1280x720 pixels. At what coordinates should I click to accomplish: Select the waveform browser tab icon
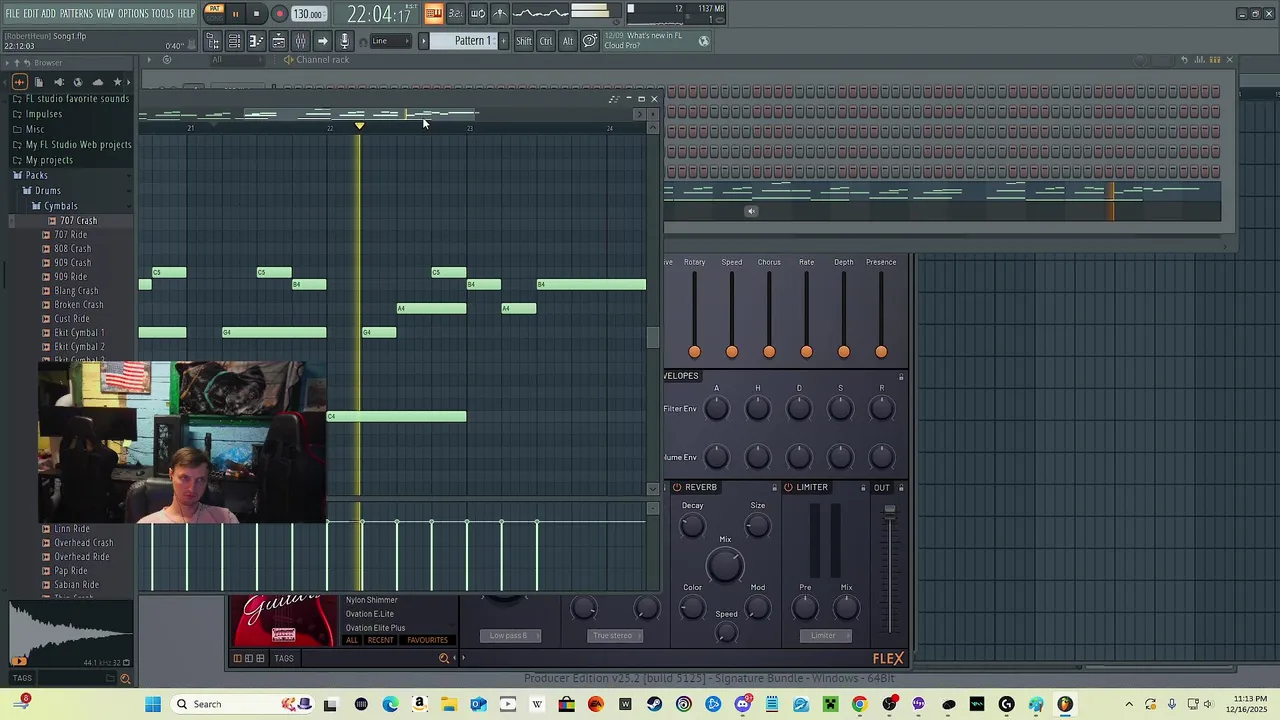pyautogui.click(x=19, y=82)
